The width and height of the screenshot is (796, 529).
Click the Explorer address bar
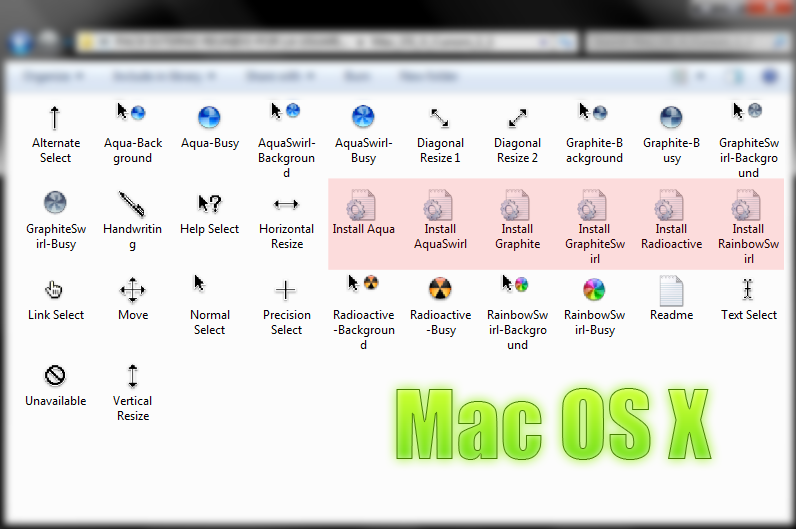[327, 42]
